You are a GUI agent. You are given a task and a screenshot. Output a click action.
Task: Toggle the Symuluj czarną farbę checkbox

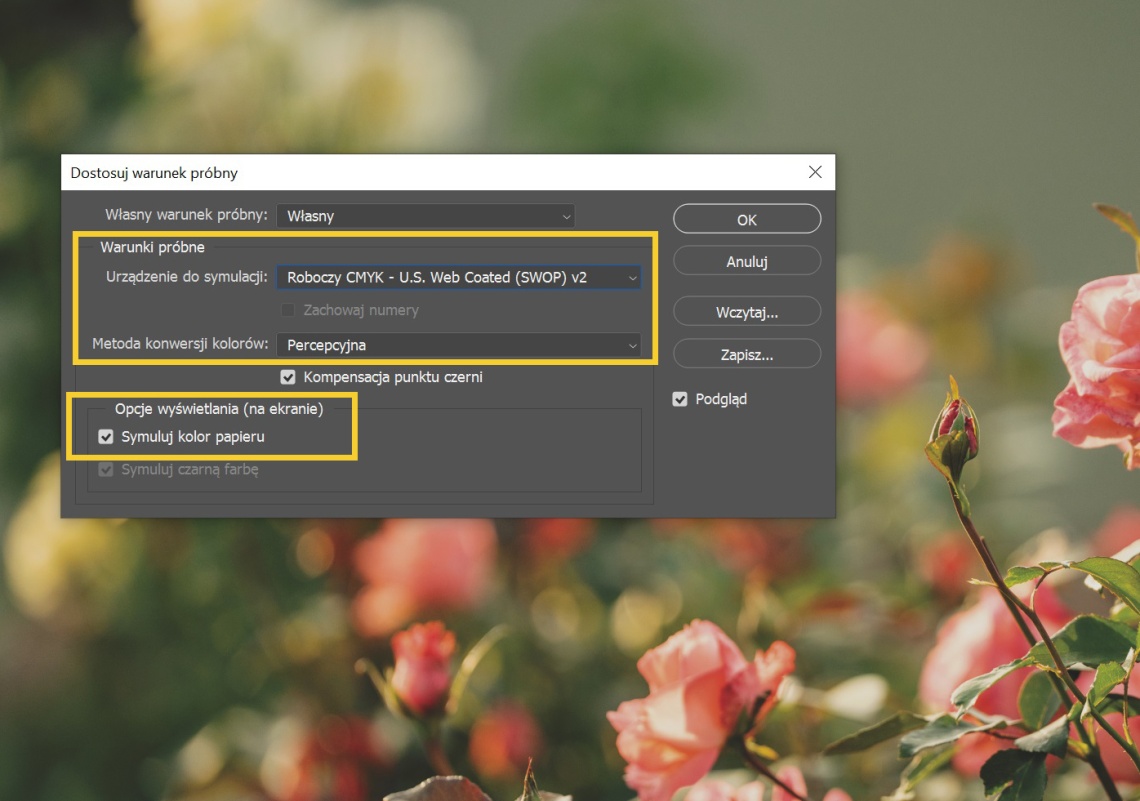pos(106,469)
